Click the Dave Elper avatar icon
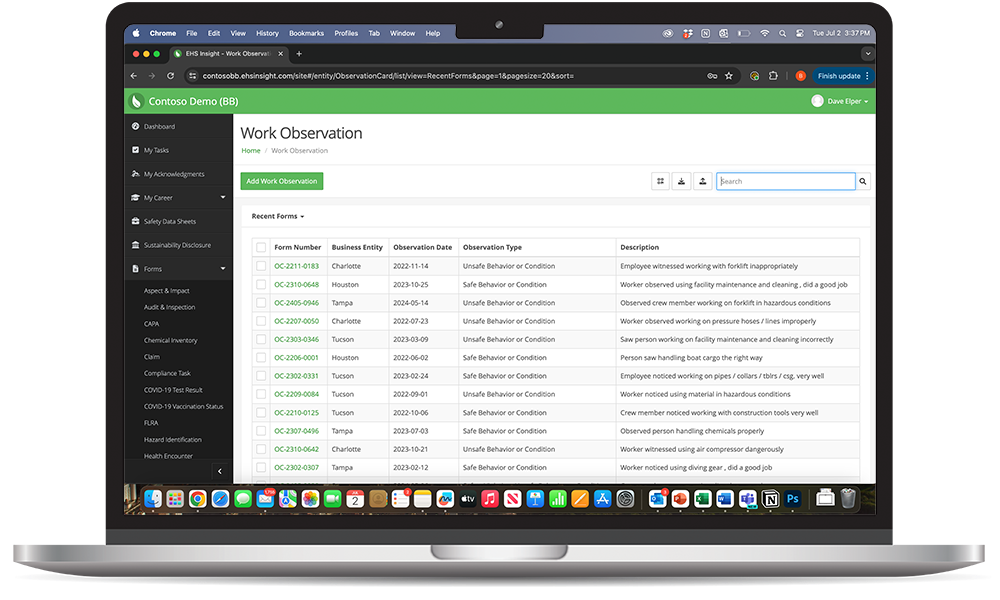Image resolution: width=1000 pixels, height=600 pixels. tap(817, 101)
